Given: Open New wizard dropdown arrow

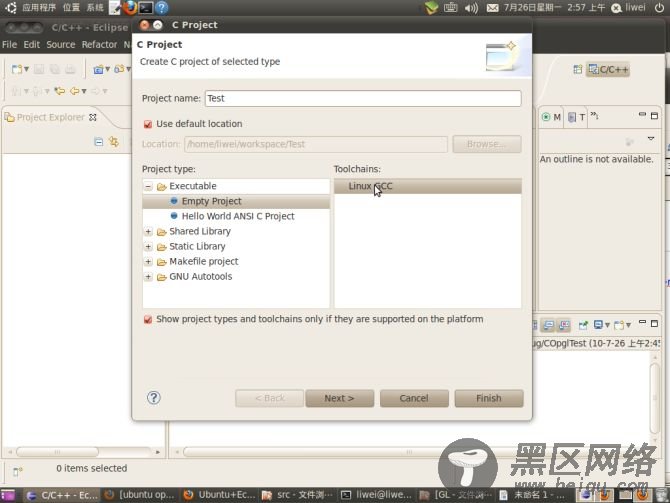Looking at the screenshot, I should pyautogui.click(x=26, y=69).
